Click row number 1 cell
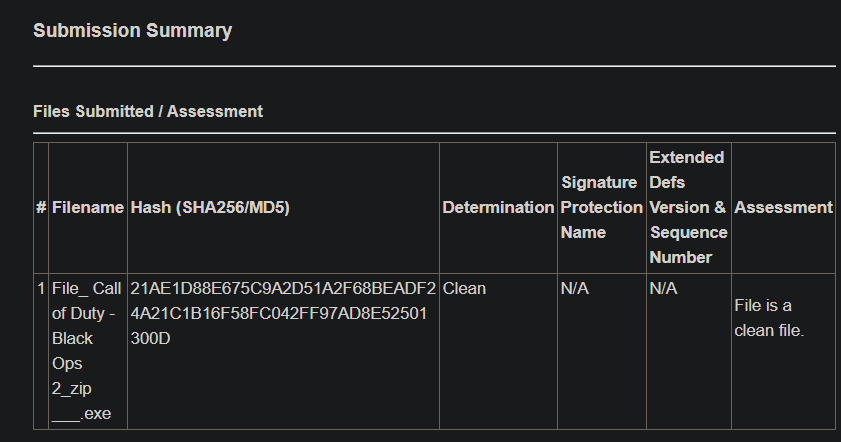Viewport: 841px width, 442px height. pos(41,288)
